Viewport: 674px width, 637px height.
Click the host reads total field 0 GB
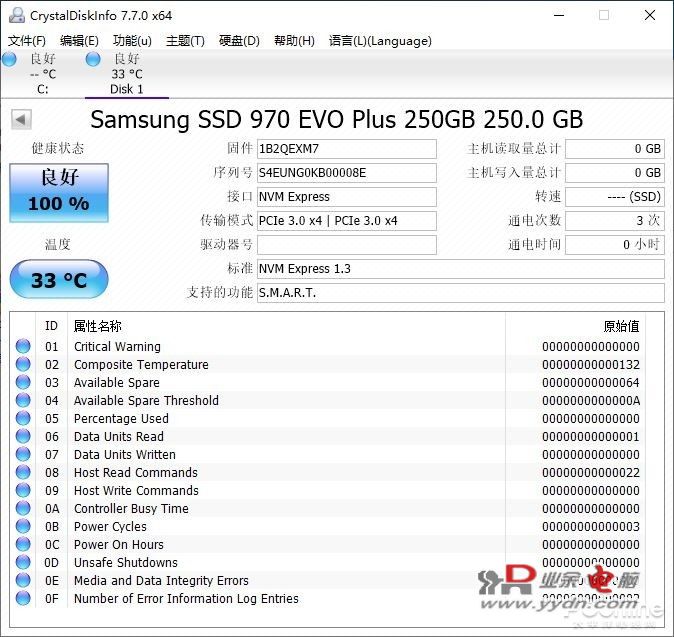point(615,149)
